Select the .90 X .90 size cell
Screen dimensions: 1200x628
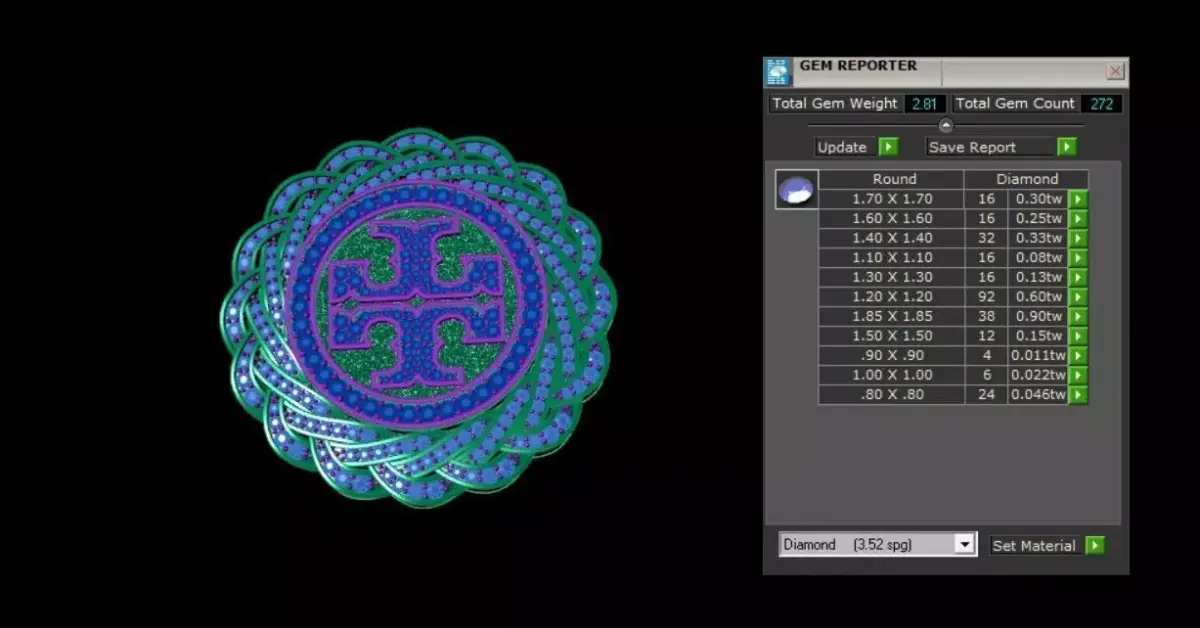point(892,355)
